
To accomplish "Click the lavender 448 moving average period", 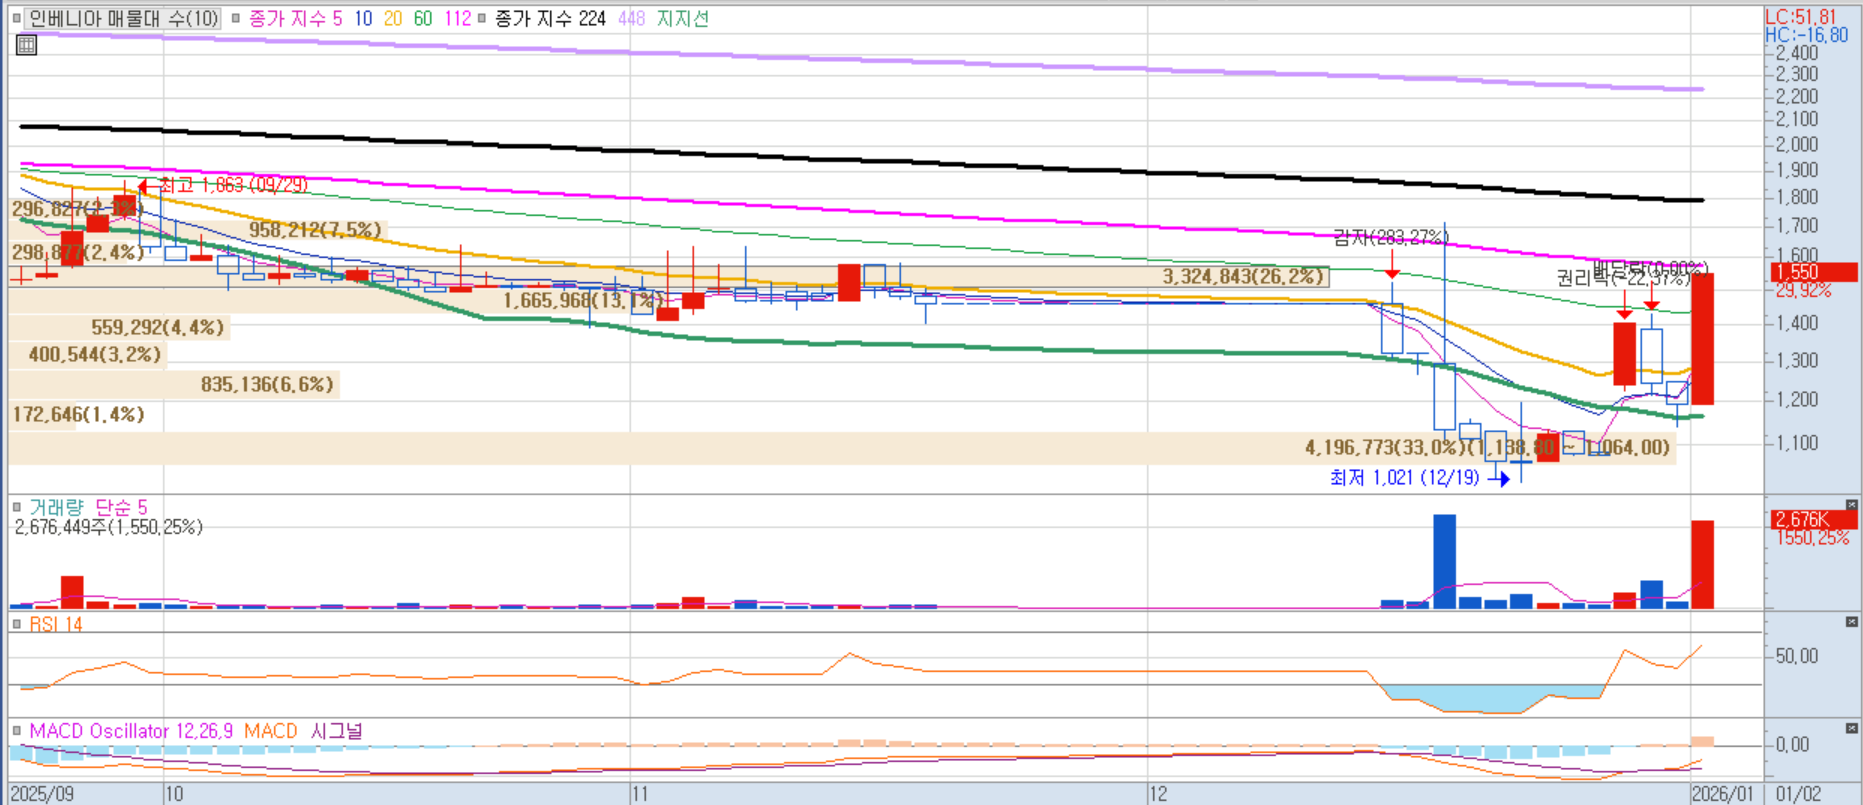I will click(632, 18).
